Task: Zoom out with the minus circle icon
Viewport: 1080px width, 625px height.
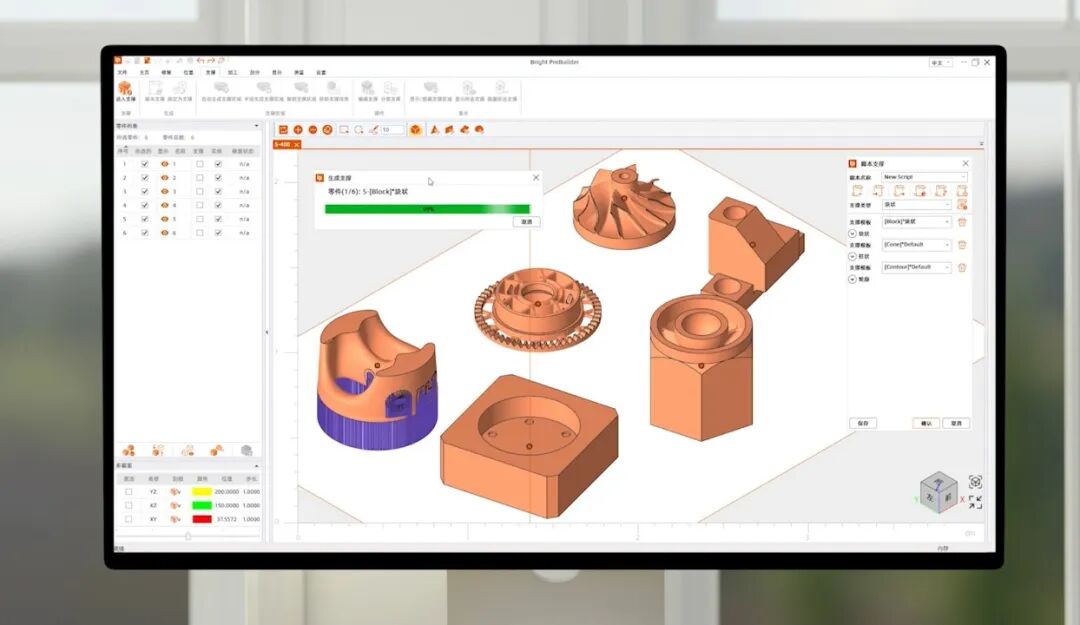Action: tap(313, 130)
